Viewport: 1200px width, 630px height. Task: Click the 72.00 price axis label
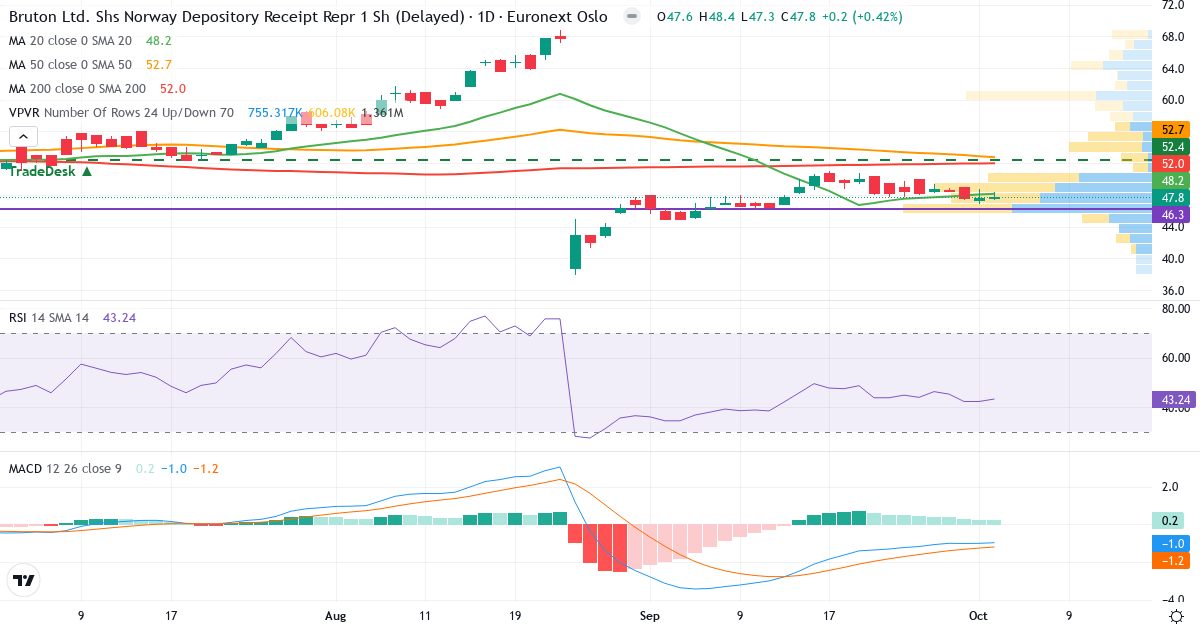(x=1172, y=5)
